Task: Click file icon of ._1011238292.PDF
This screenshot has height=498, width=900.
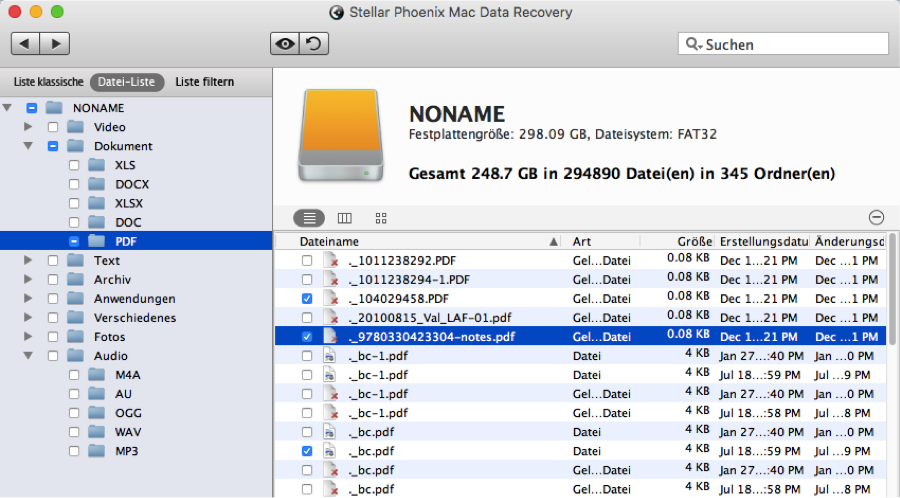Action: 330,260
